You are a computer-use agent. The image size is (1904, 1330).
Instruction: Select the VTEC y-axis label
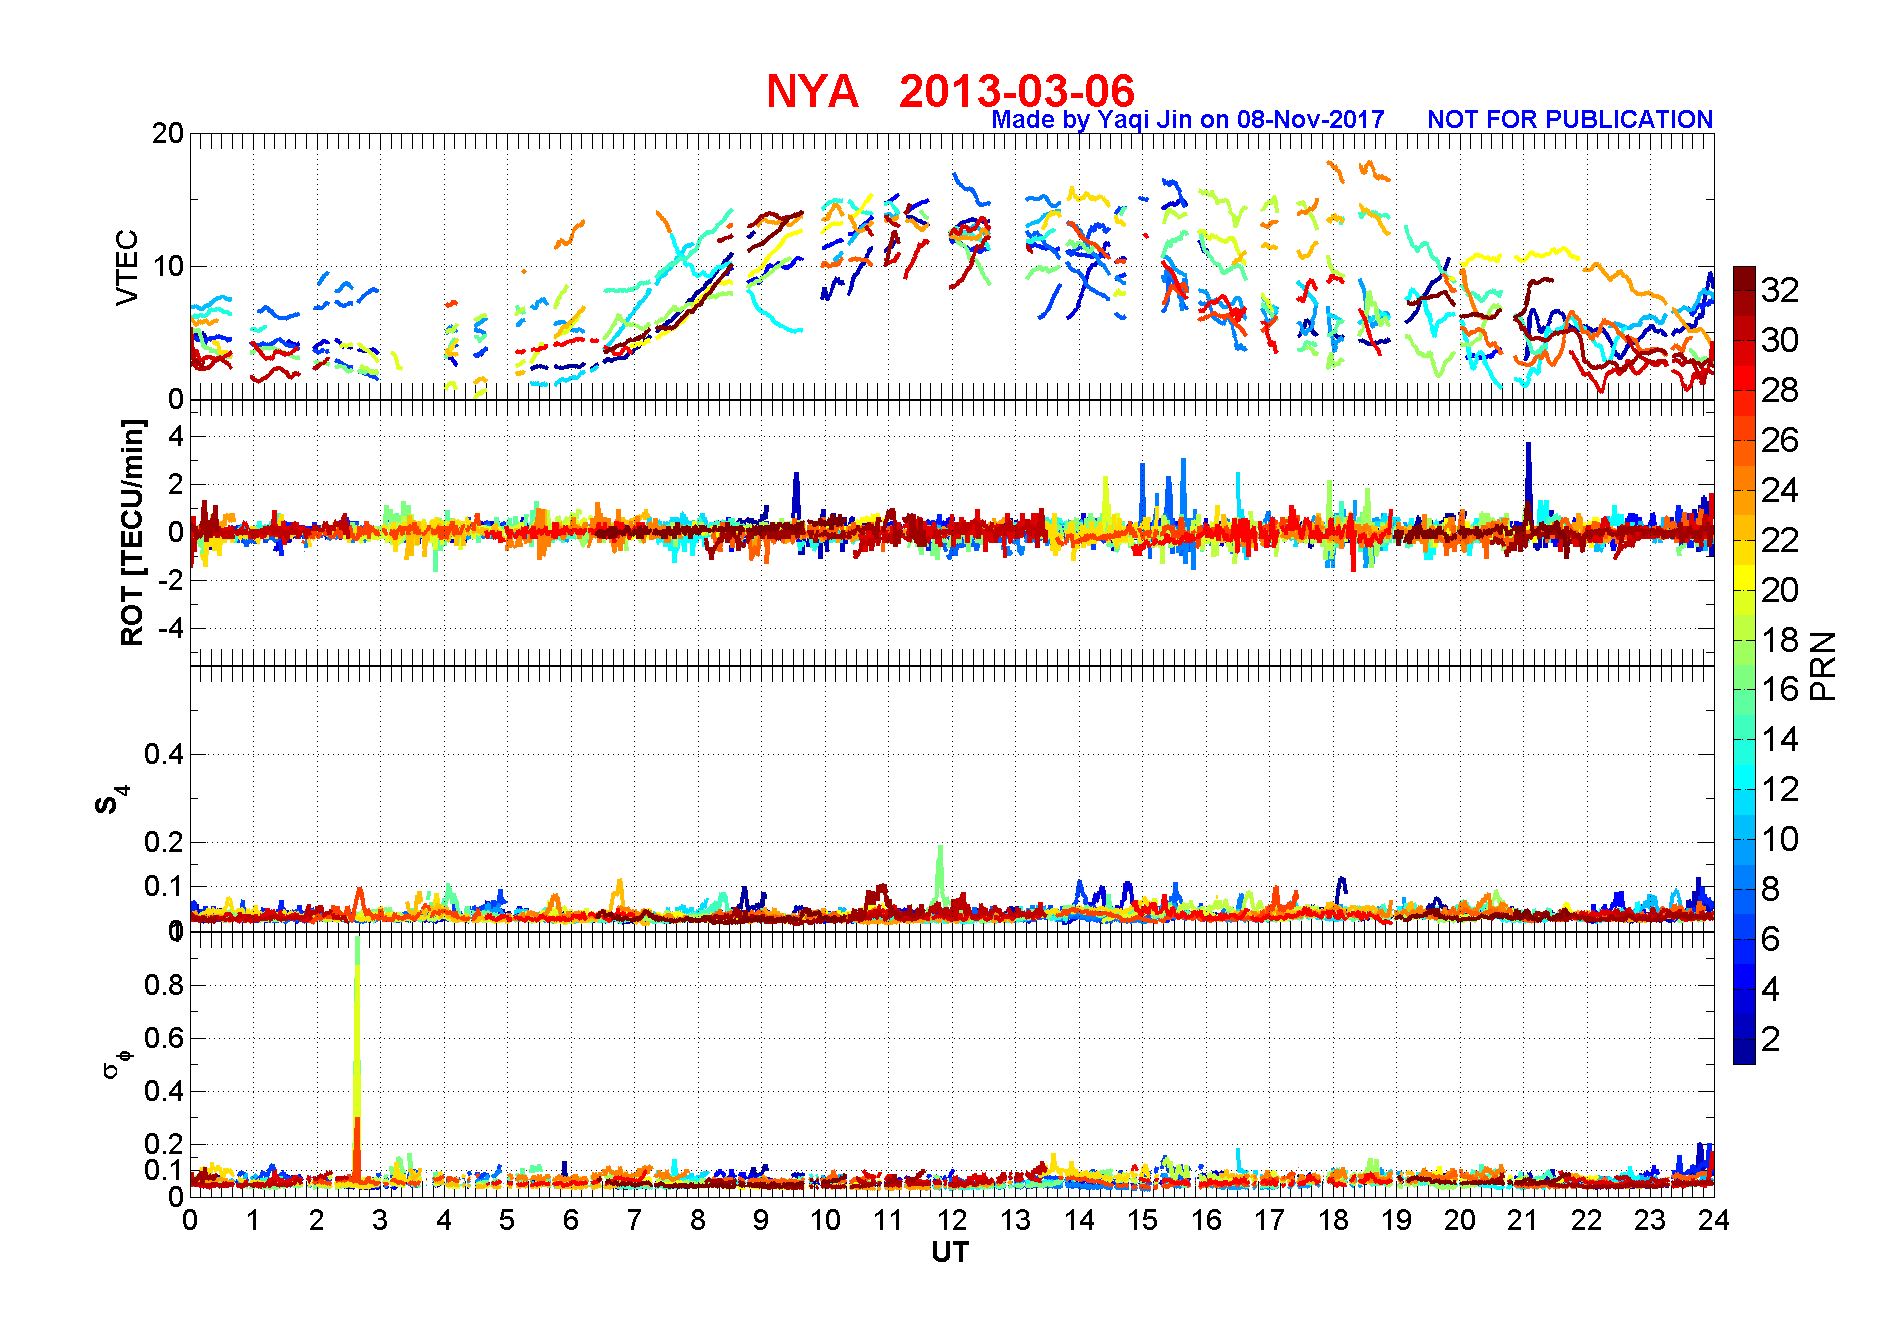tap(127, 267)
